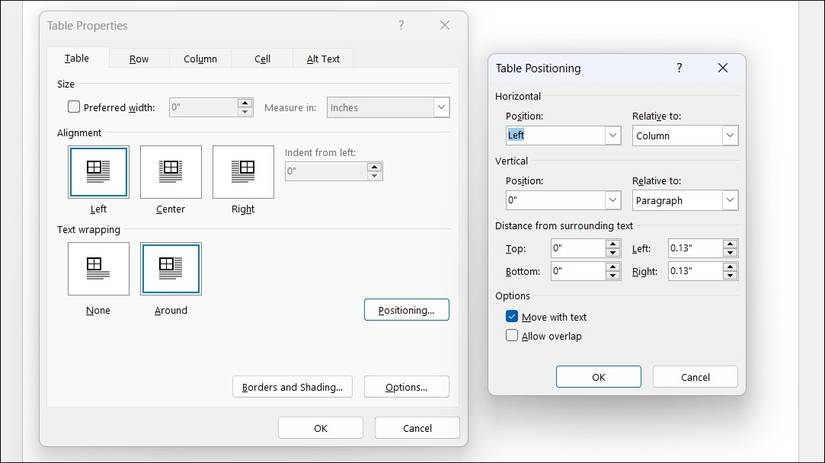
Task: Increase Top distance with up arrow
Action: 613,243
